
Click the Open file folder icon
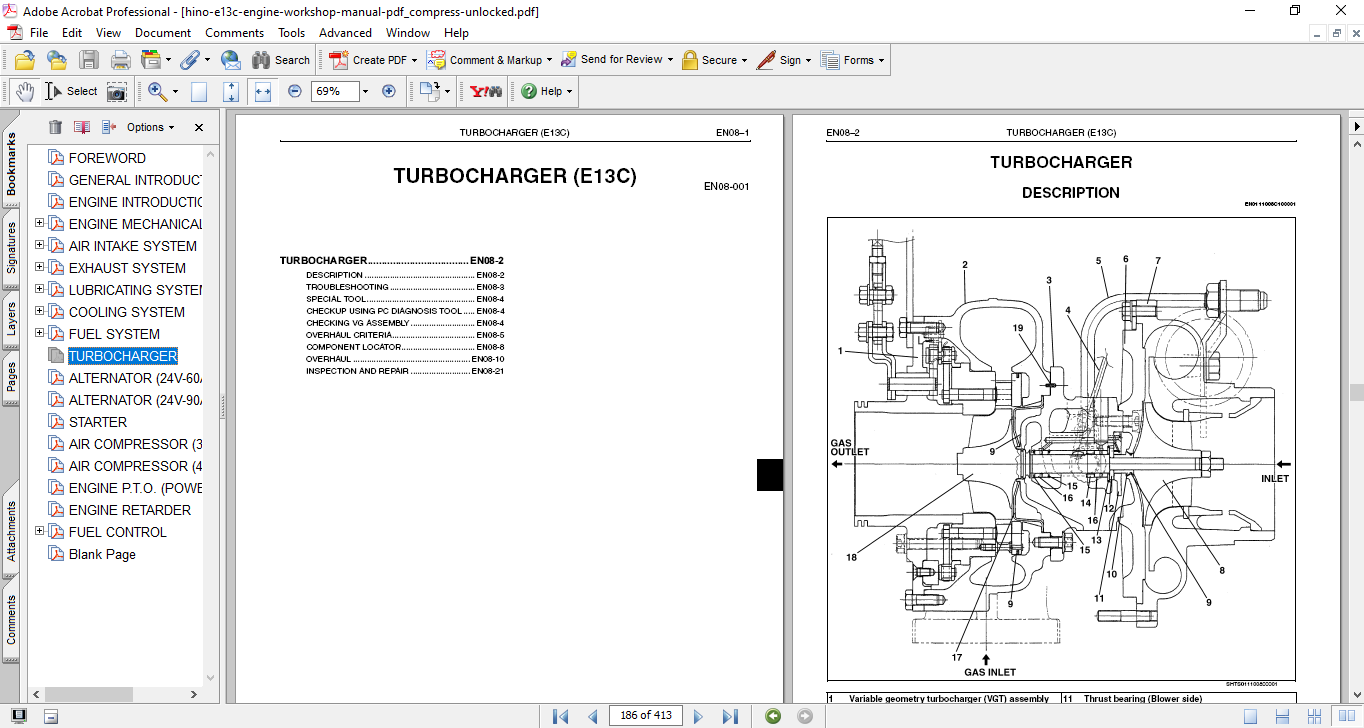[x=25, y=60]
